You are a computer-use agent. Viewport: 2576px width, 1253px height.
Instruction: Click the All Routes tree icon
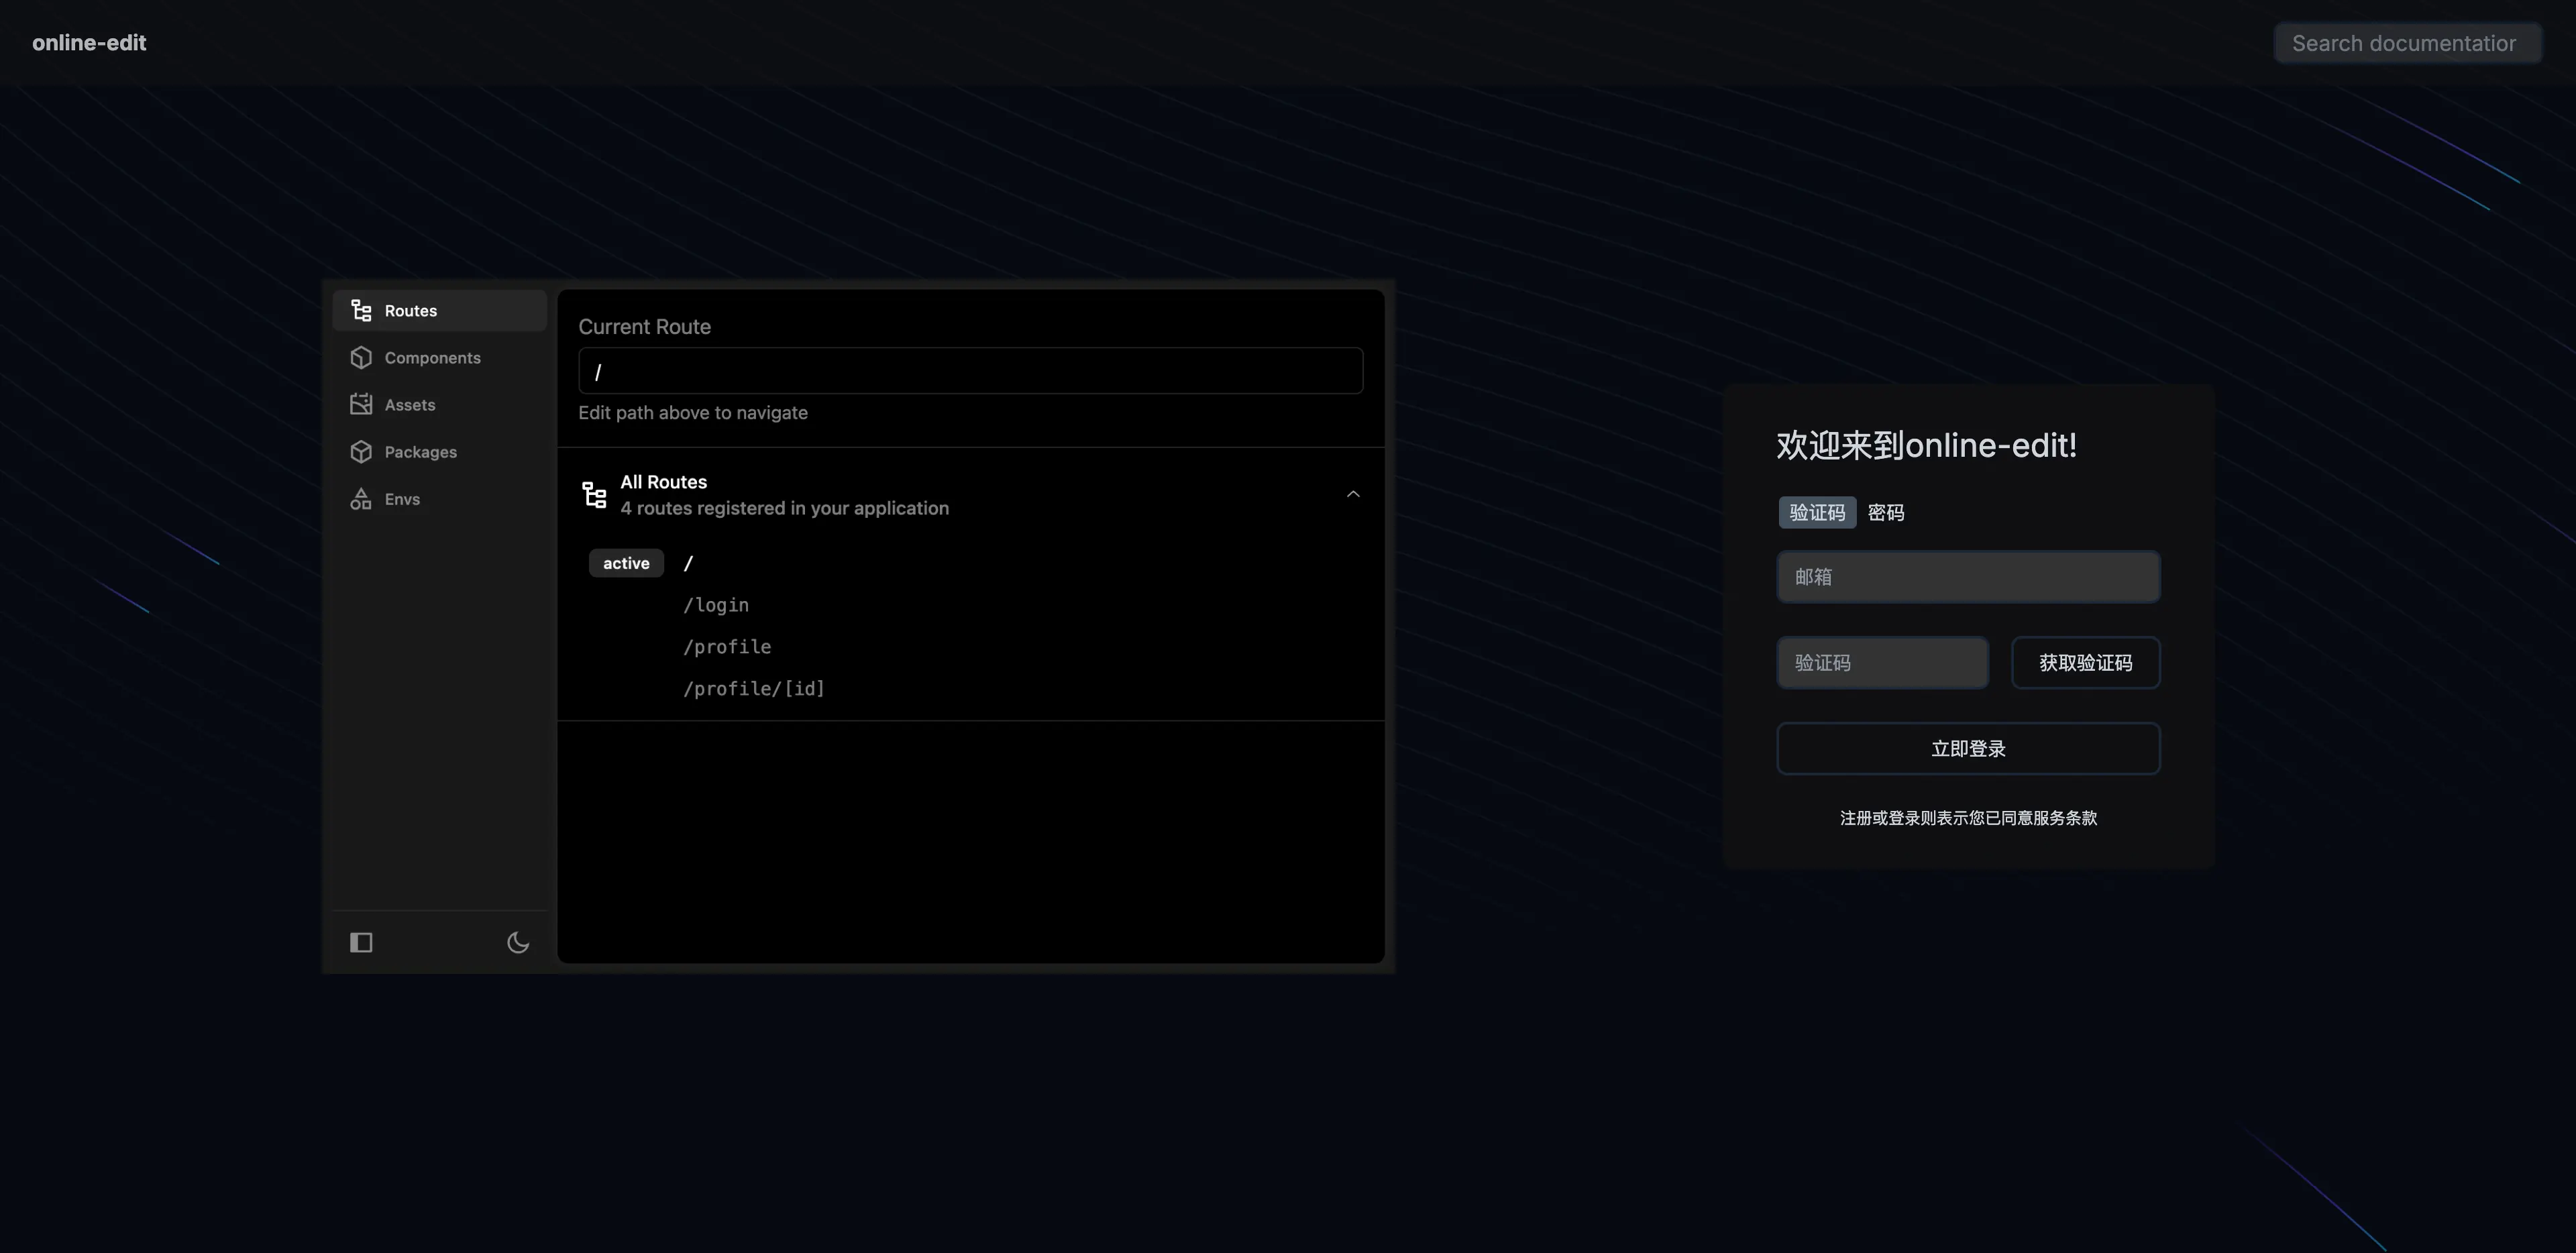[x=595, y=495]
